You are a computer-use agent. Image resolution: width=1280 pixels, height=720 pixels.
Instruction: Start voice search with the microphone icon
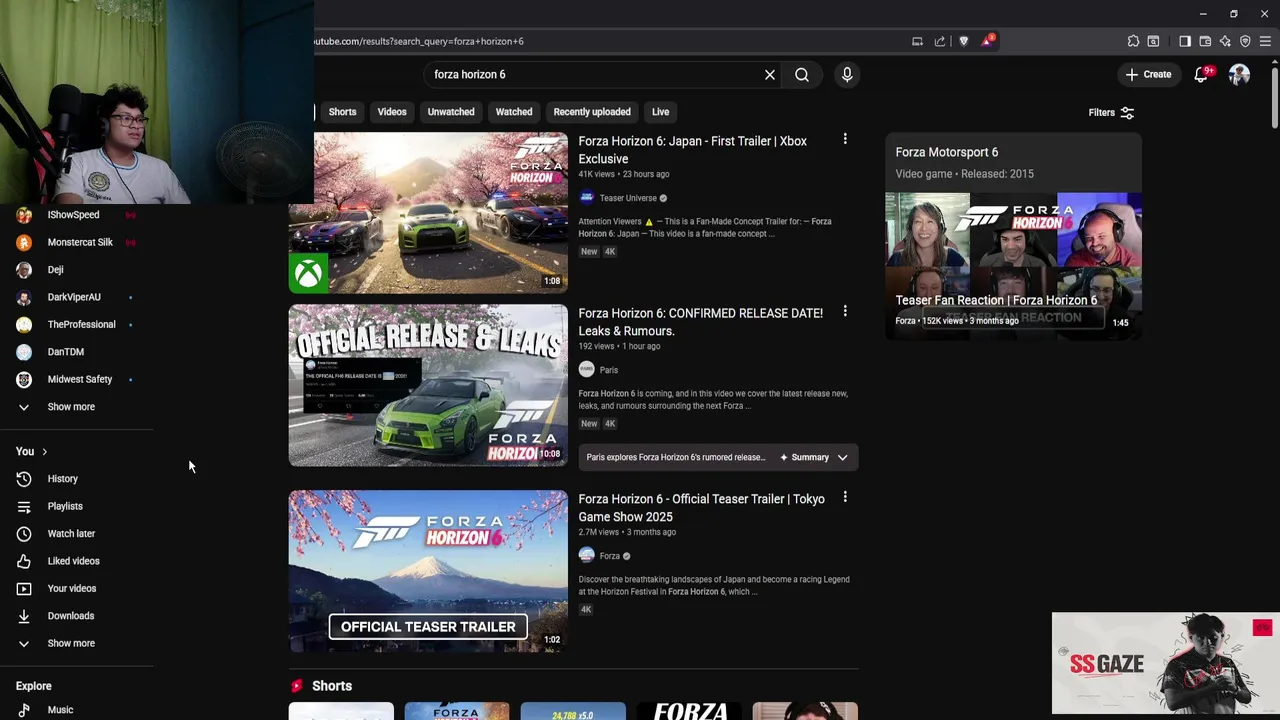coord(847,74)
